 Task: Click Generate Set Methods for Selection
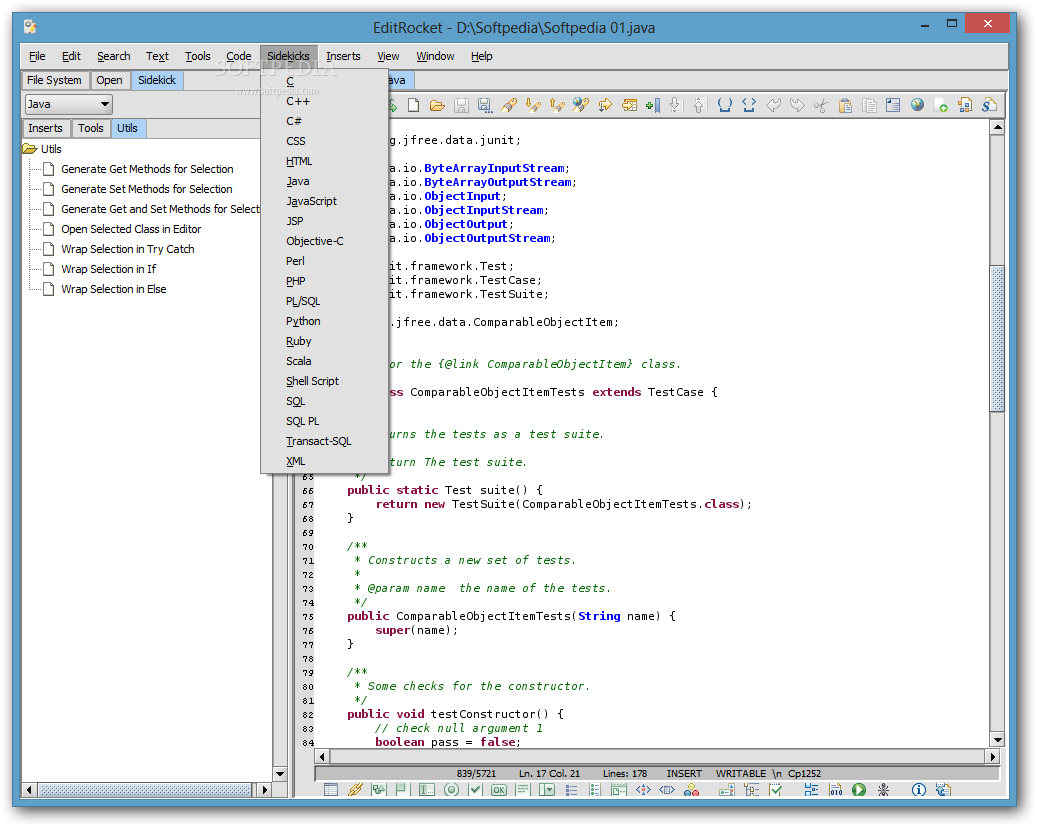click(147, 189)
